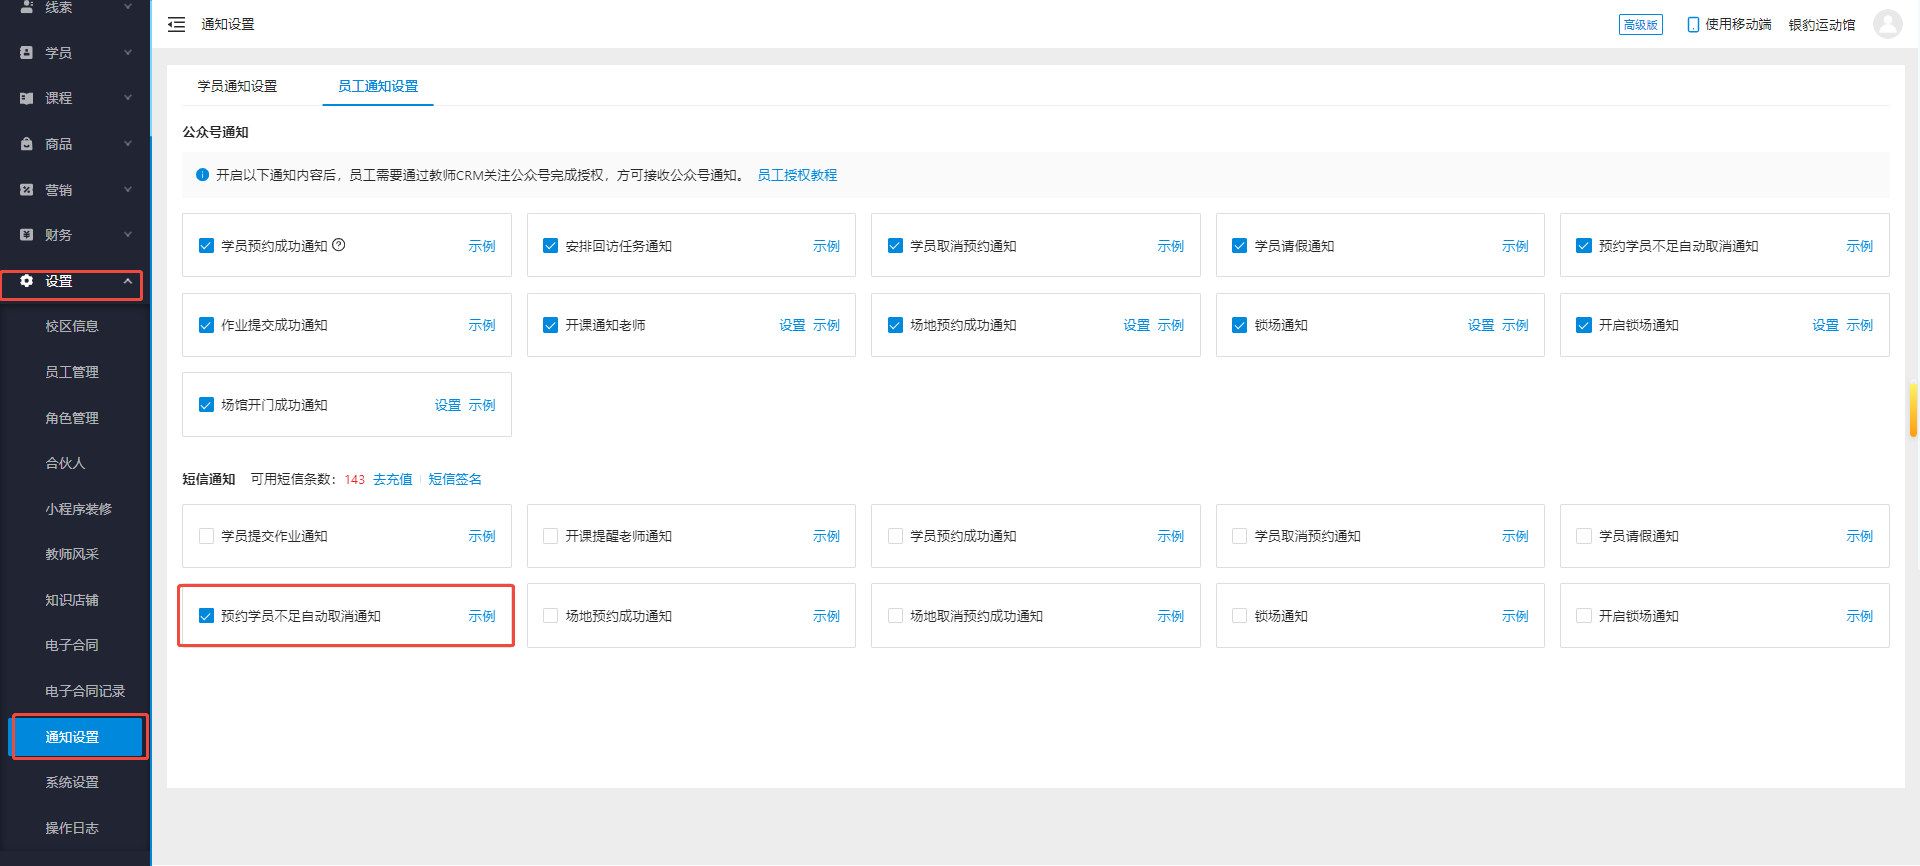Click 高级版 badge
This screenshot has height=866, width=1920.
click(x=1640, y=24)
